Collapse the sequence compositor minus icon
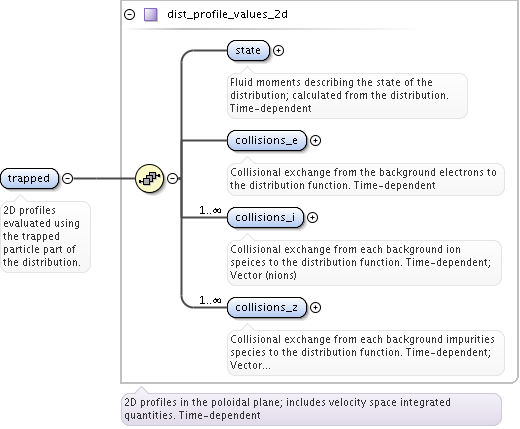This screenshot has width=520, height=429. click(172, 178)
